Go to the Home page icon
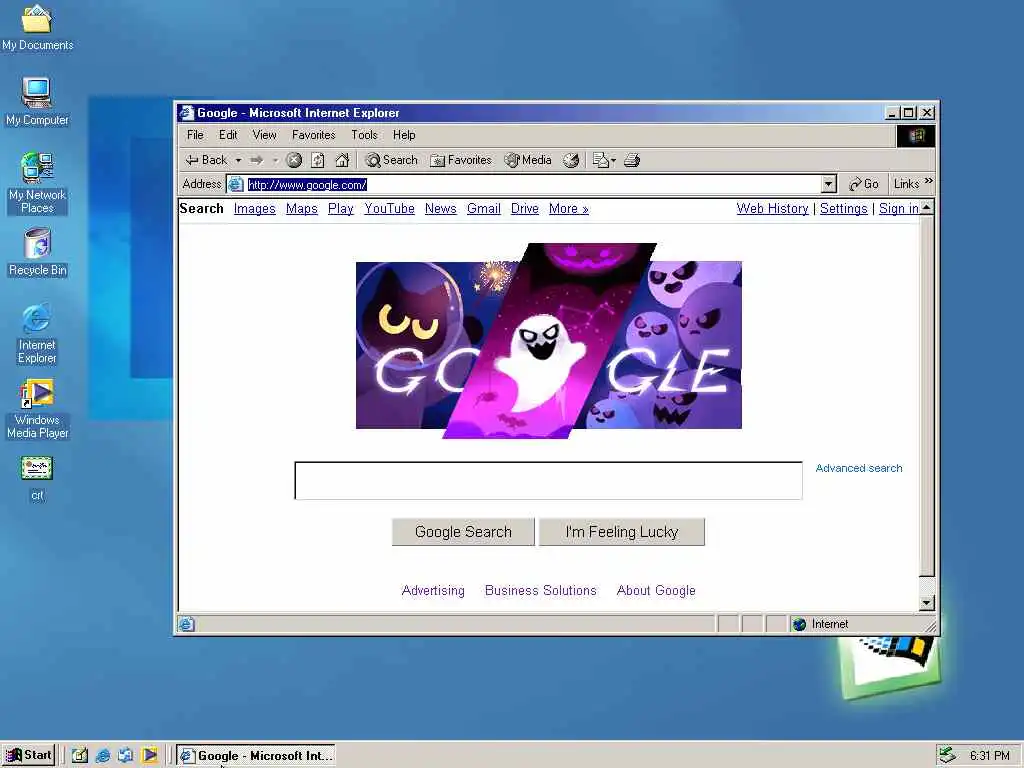This screenshot has height=768, width=1024. [x=342, y=160]
